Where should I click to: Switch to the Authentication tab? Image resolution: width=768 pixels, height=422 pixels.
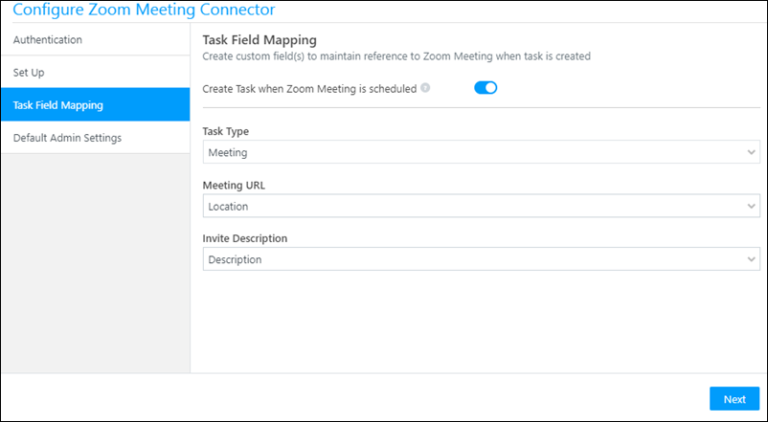pyautogui.click(x=48, y=40)
